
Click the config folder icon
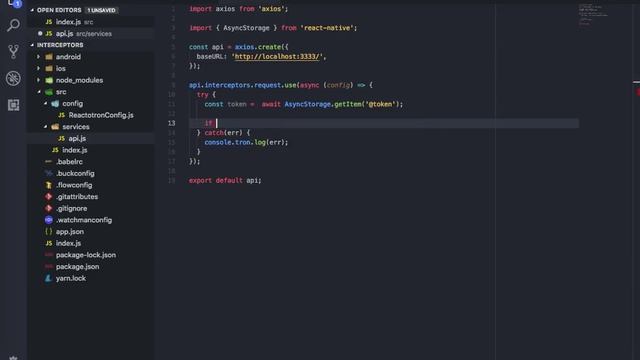tap(55, 103)
